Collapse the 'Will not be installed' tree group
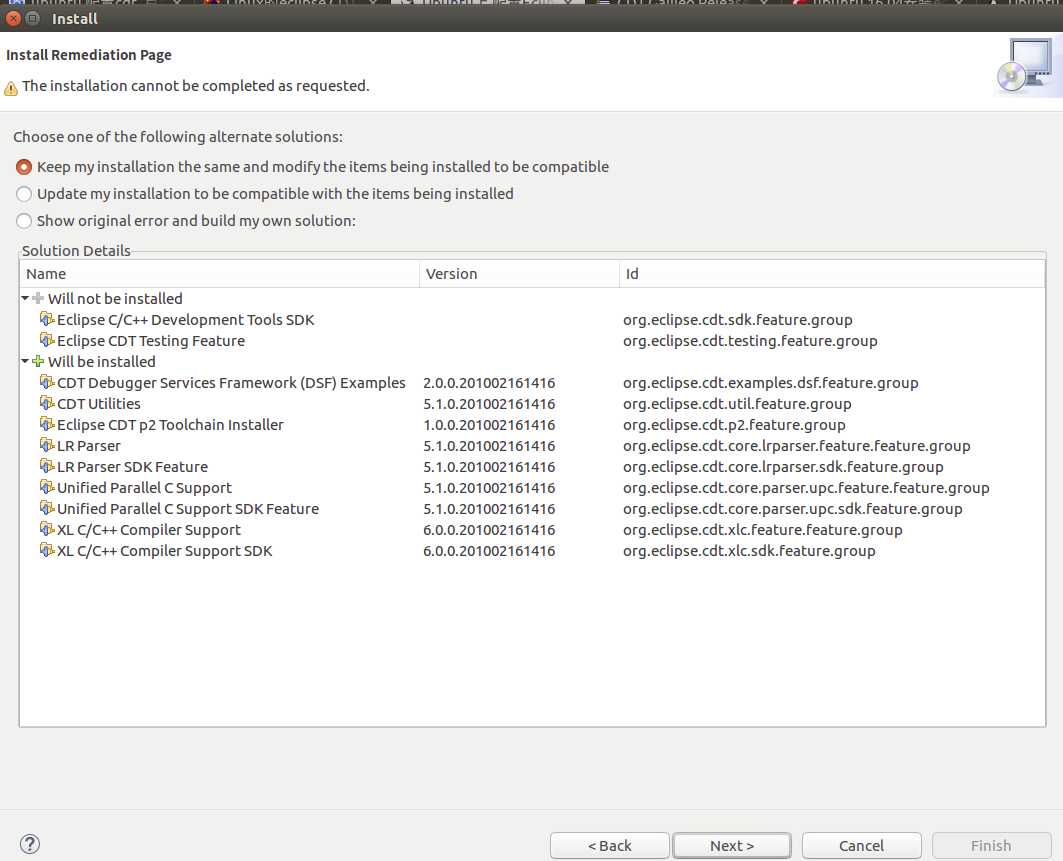Screen dimensions: 1063x861 (x=25, y=298)
